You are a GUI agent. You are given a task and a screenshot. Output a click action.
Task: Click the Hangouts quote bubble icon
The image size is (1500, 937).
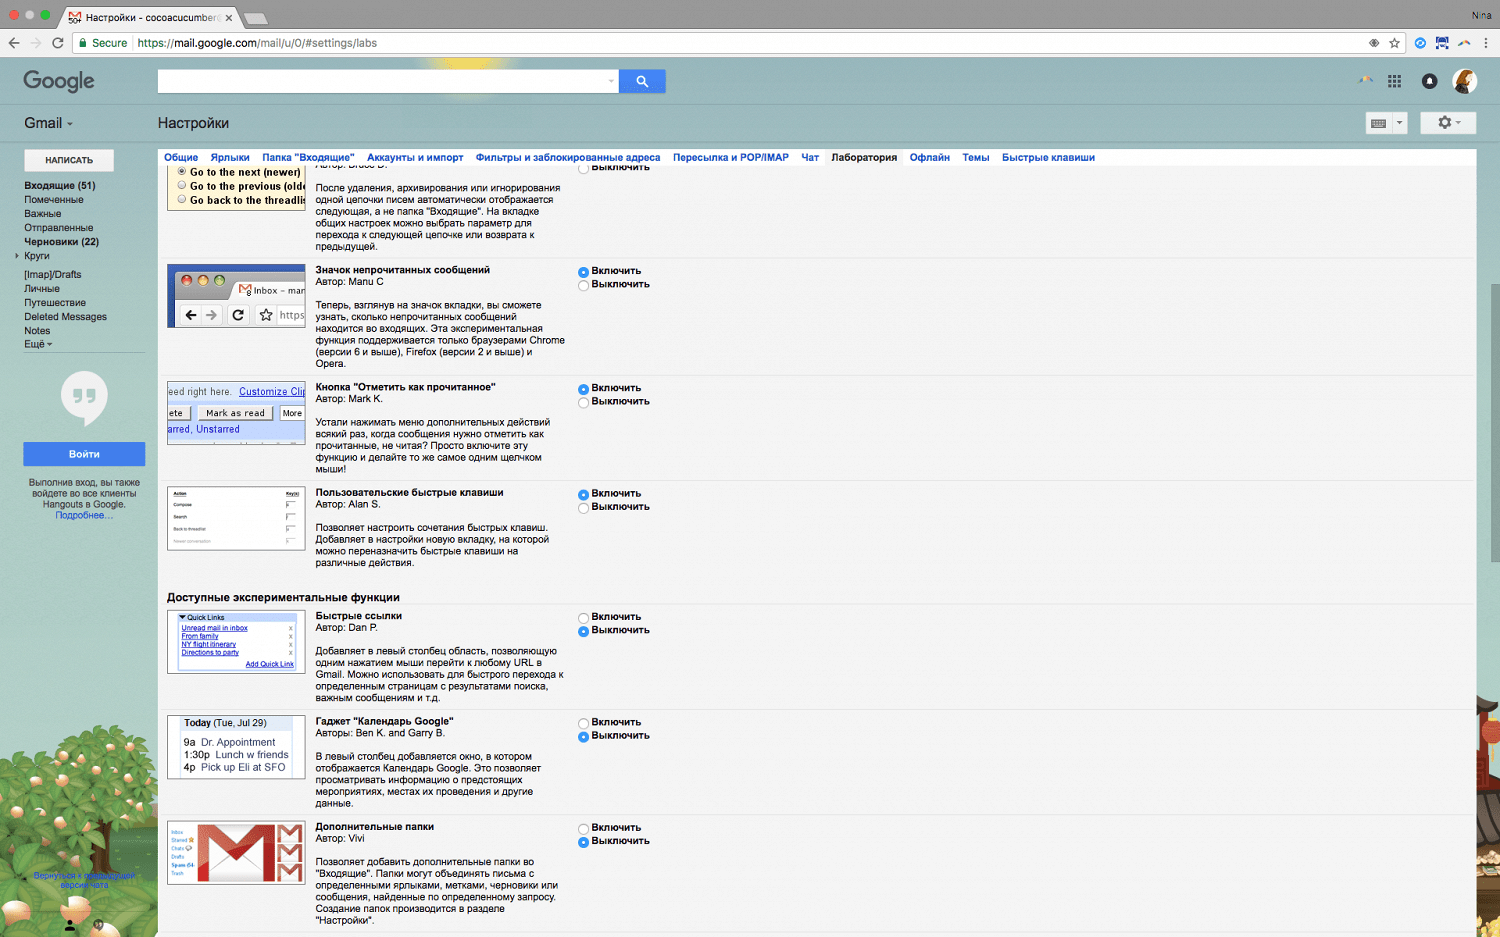[x=84, y=397]
